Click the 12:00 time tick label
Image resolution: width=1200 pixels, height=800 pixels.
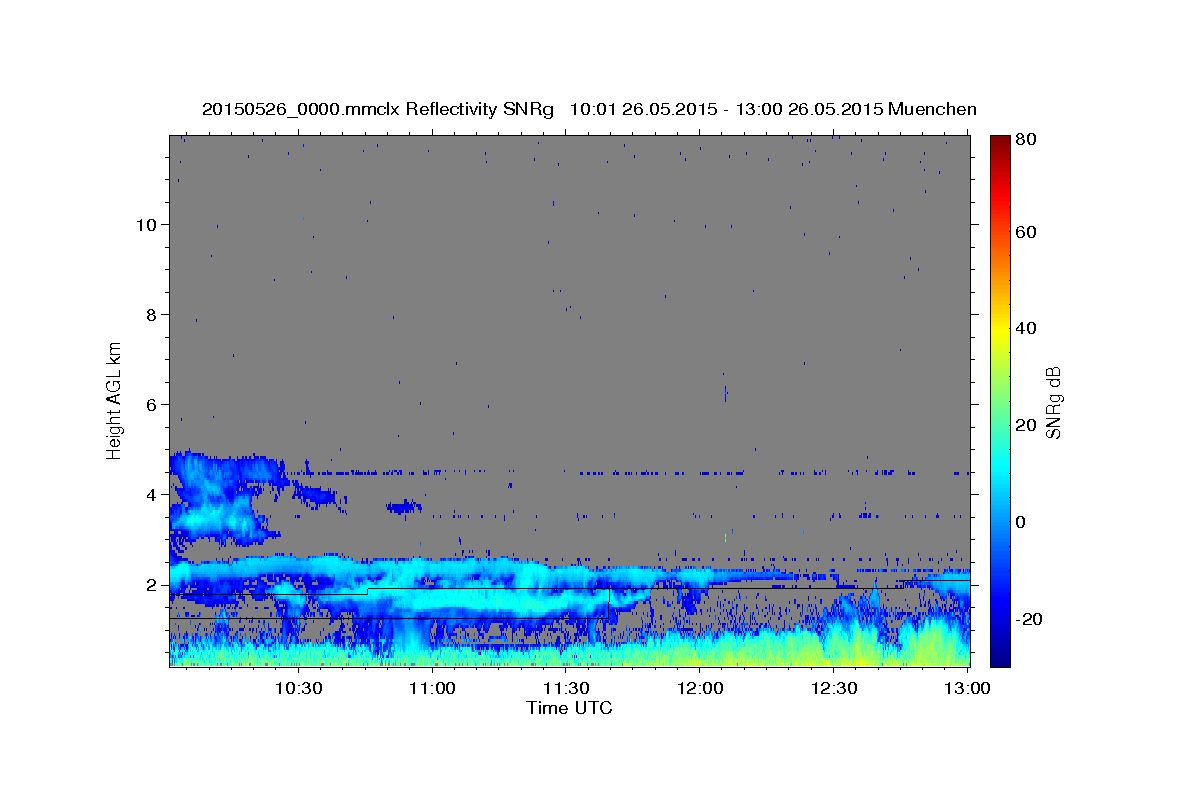pyautogui.click(x=700, y=688)
